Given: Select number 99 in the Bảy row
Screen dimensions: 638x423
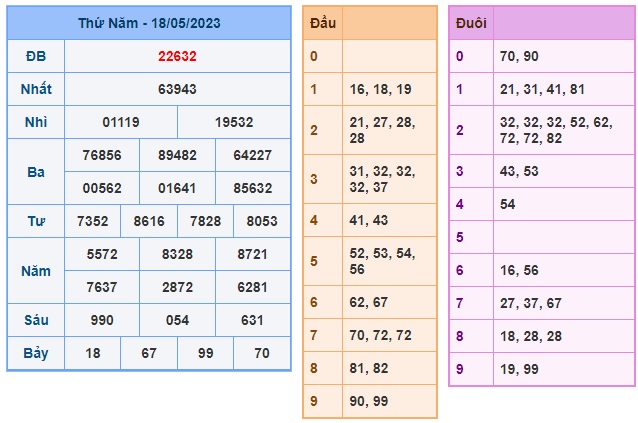Looking at the screenshot, I should coord(205,353).
